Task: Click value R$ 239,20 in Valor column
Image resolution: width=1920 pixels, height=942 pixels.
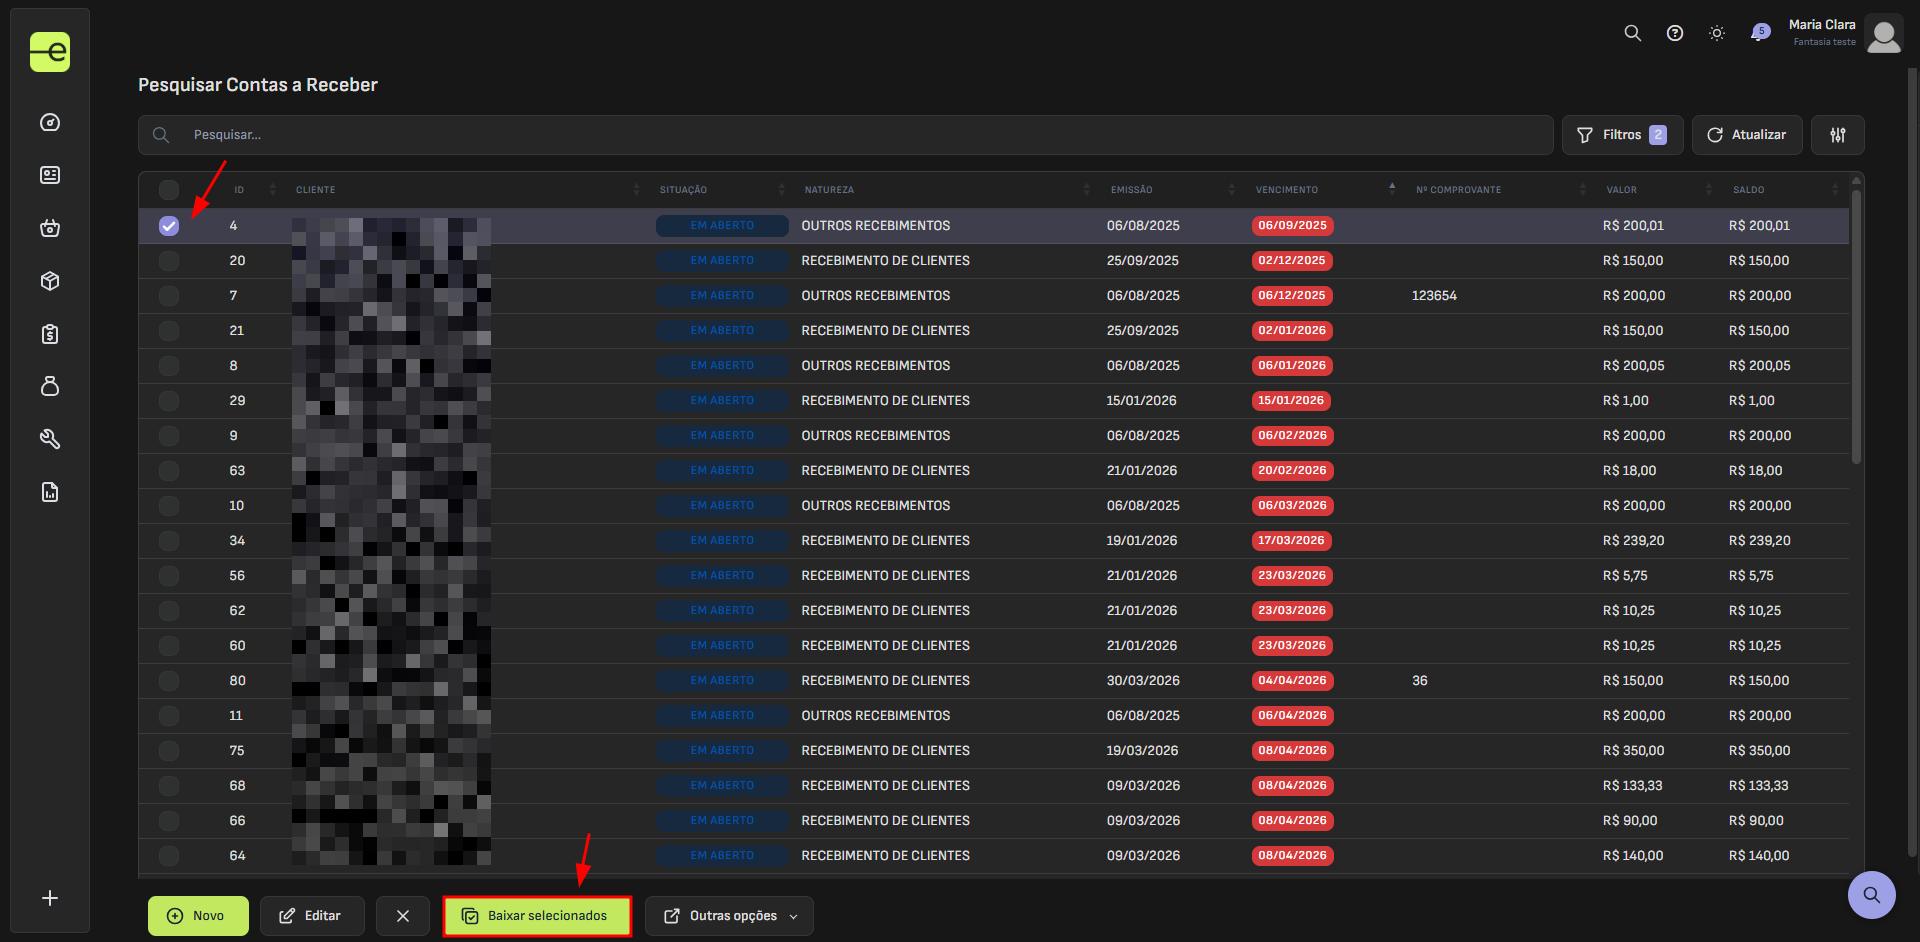Action: pos(1633,541)
